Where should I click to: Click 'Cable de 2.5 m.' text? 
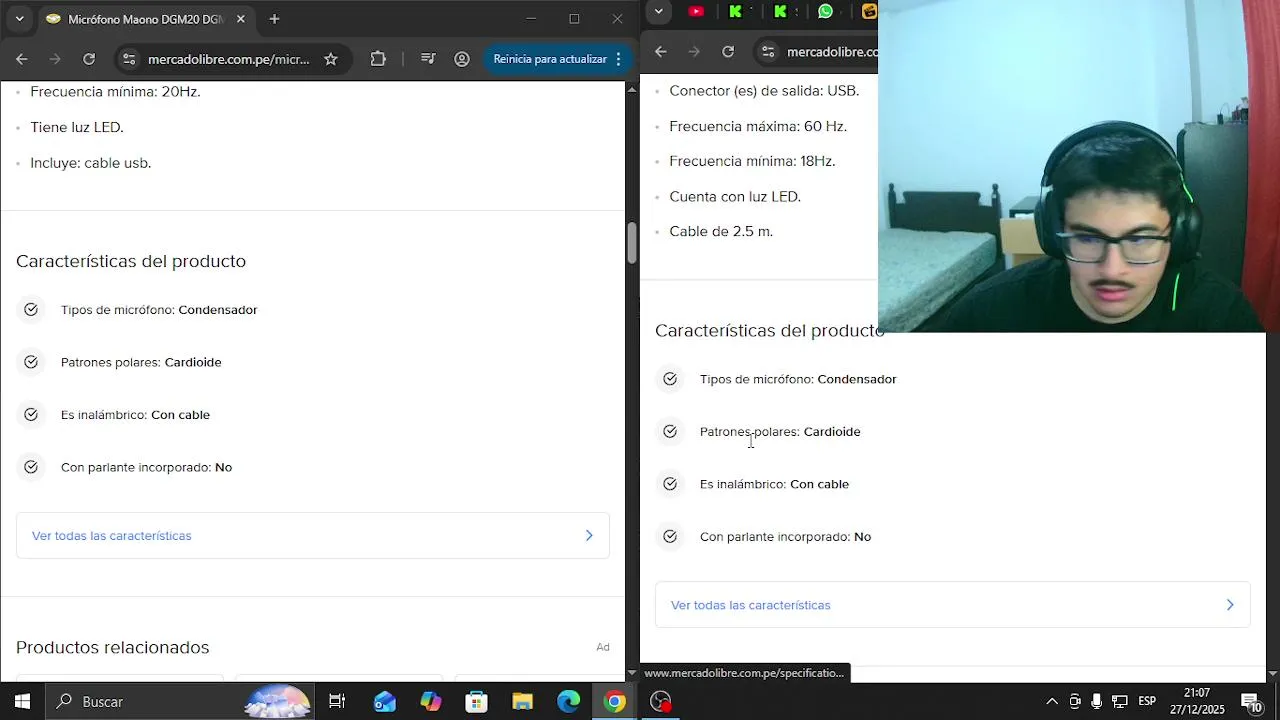click(721, 231)
